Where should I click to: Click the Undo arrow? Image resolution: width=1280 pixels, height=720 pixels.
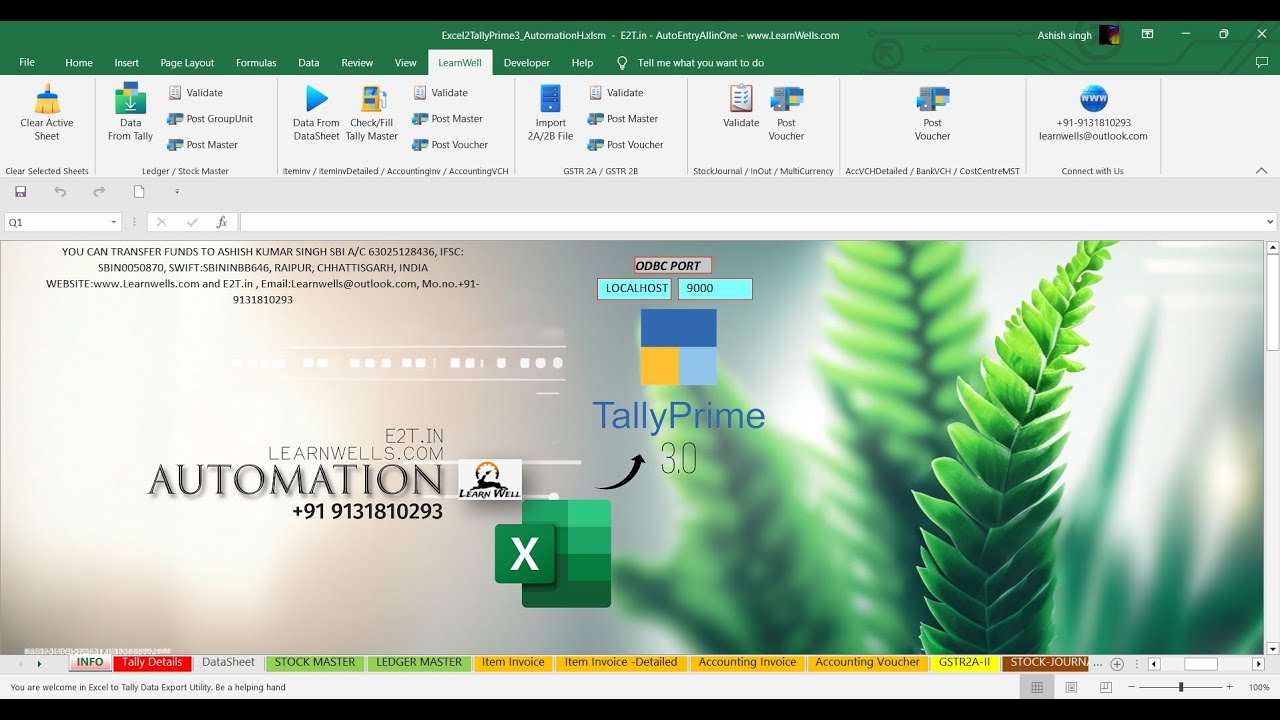(60, 191)
